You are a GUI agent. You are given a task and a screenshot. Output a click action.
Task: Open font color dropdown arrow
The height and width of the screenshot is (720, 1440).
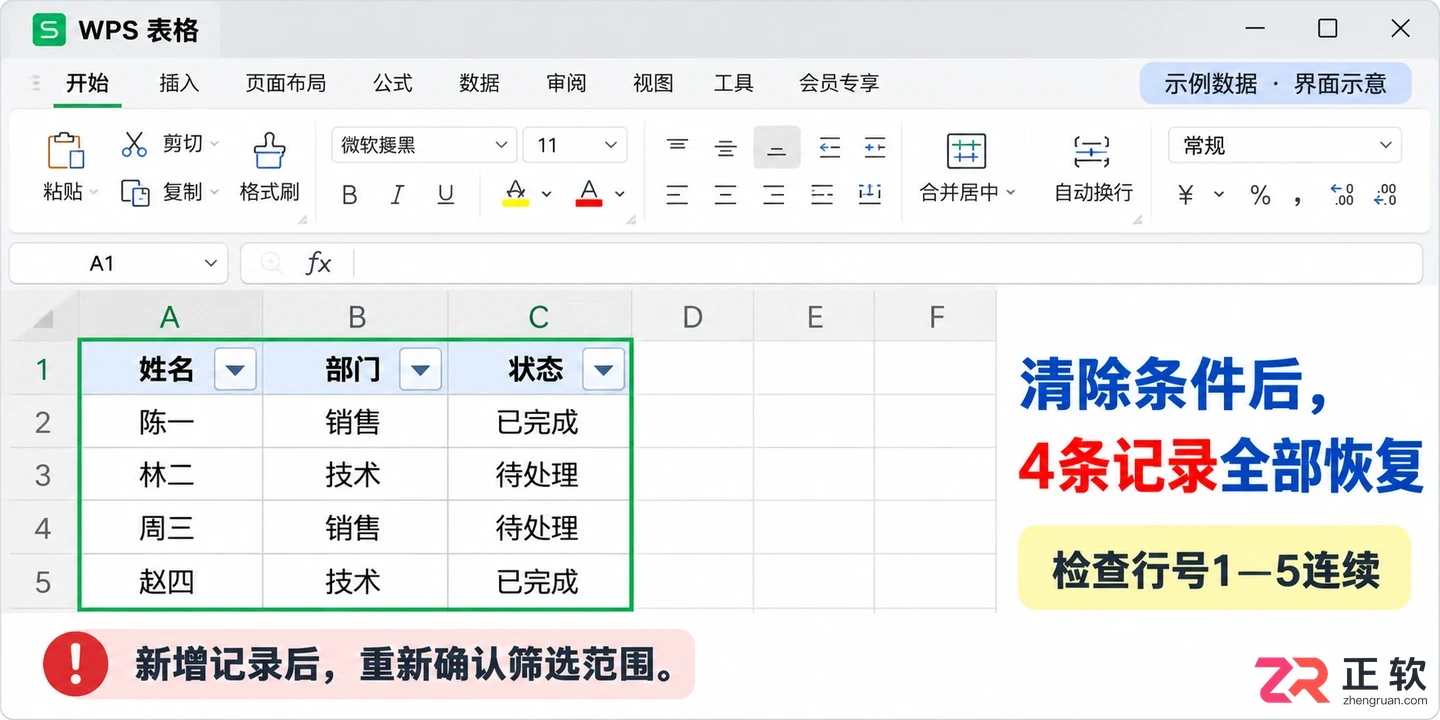620,194
